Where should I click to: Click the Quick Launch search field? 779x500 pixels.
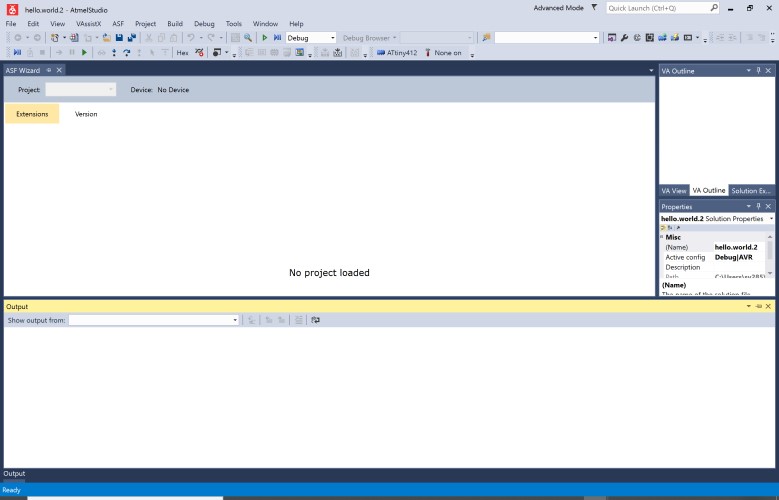(x=662, y=8)
